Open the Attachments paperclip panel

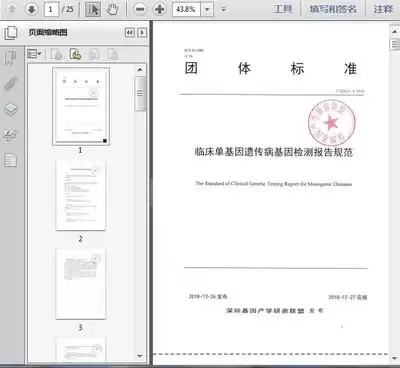[10, 84]
